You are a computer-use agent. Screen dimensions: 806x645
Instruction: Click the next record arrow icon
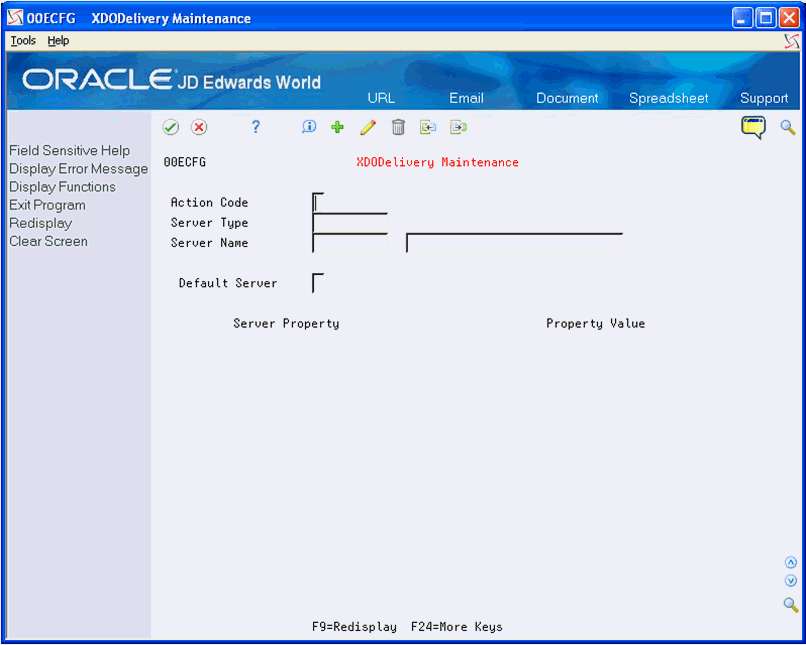point(458,127)
